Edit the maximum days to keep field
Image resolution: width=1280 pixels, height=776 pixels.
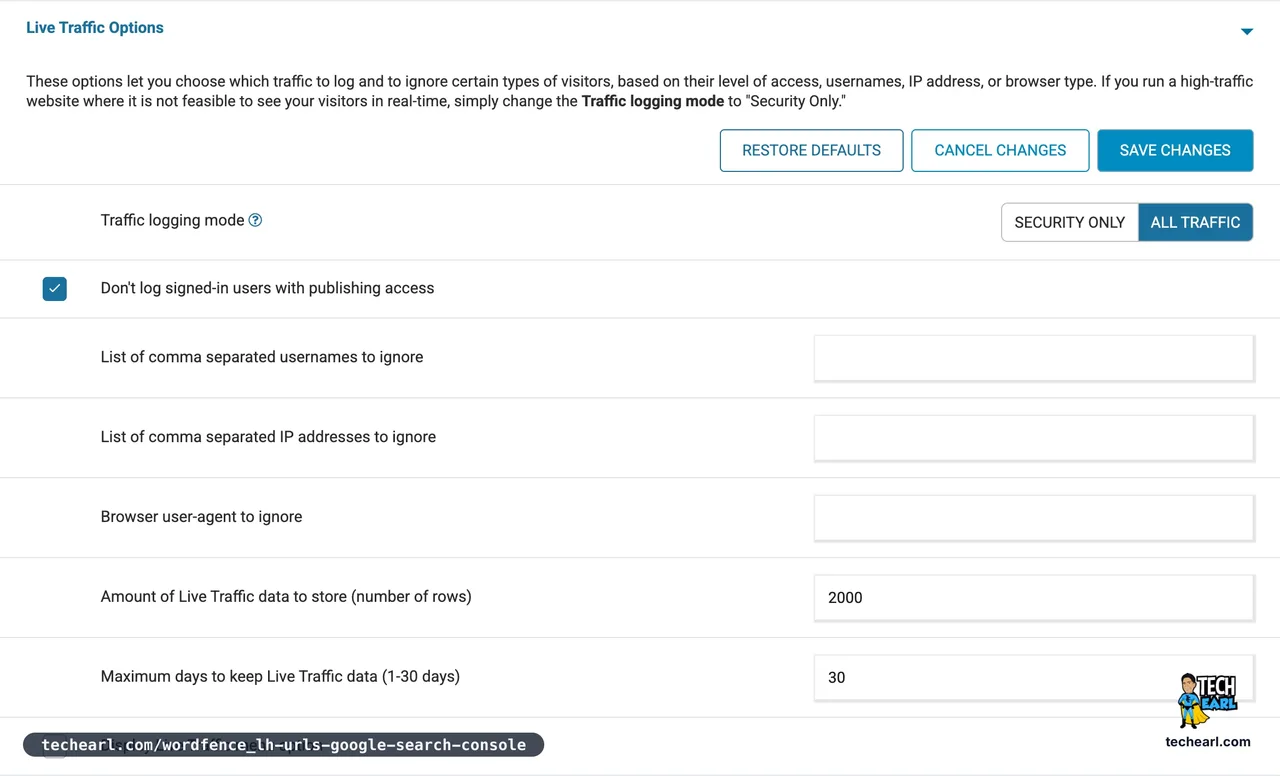(x=1034, y=678)
